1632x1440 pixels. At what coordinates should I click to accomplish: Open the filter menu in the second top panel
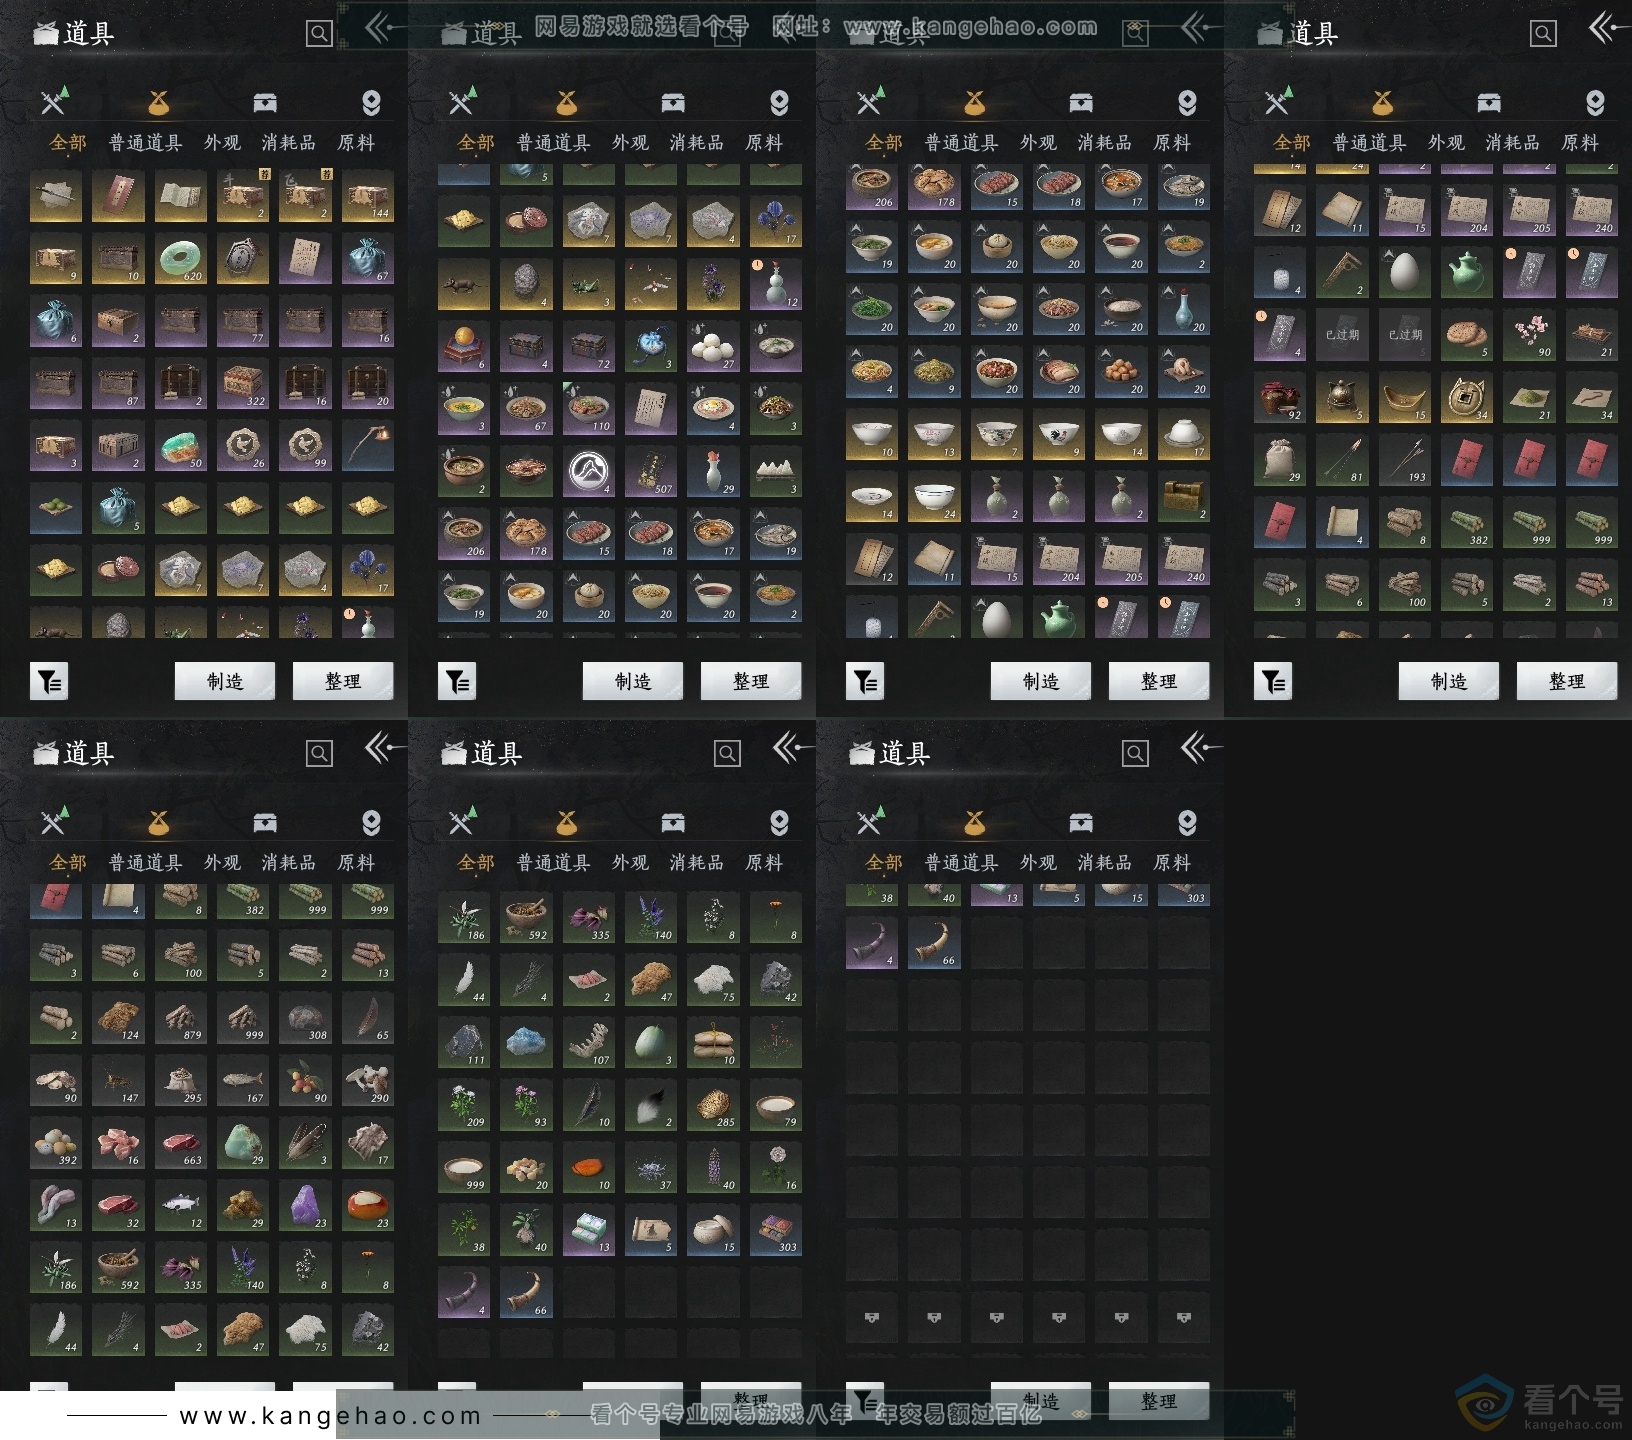(457, 682)
